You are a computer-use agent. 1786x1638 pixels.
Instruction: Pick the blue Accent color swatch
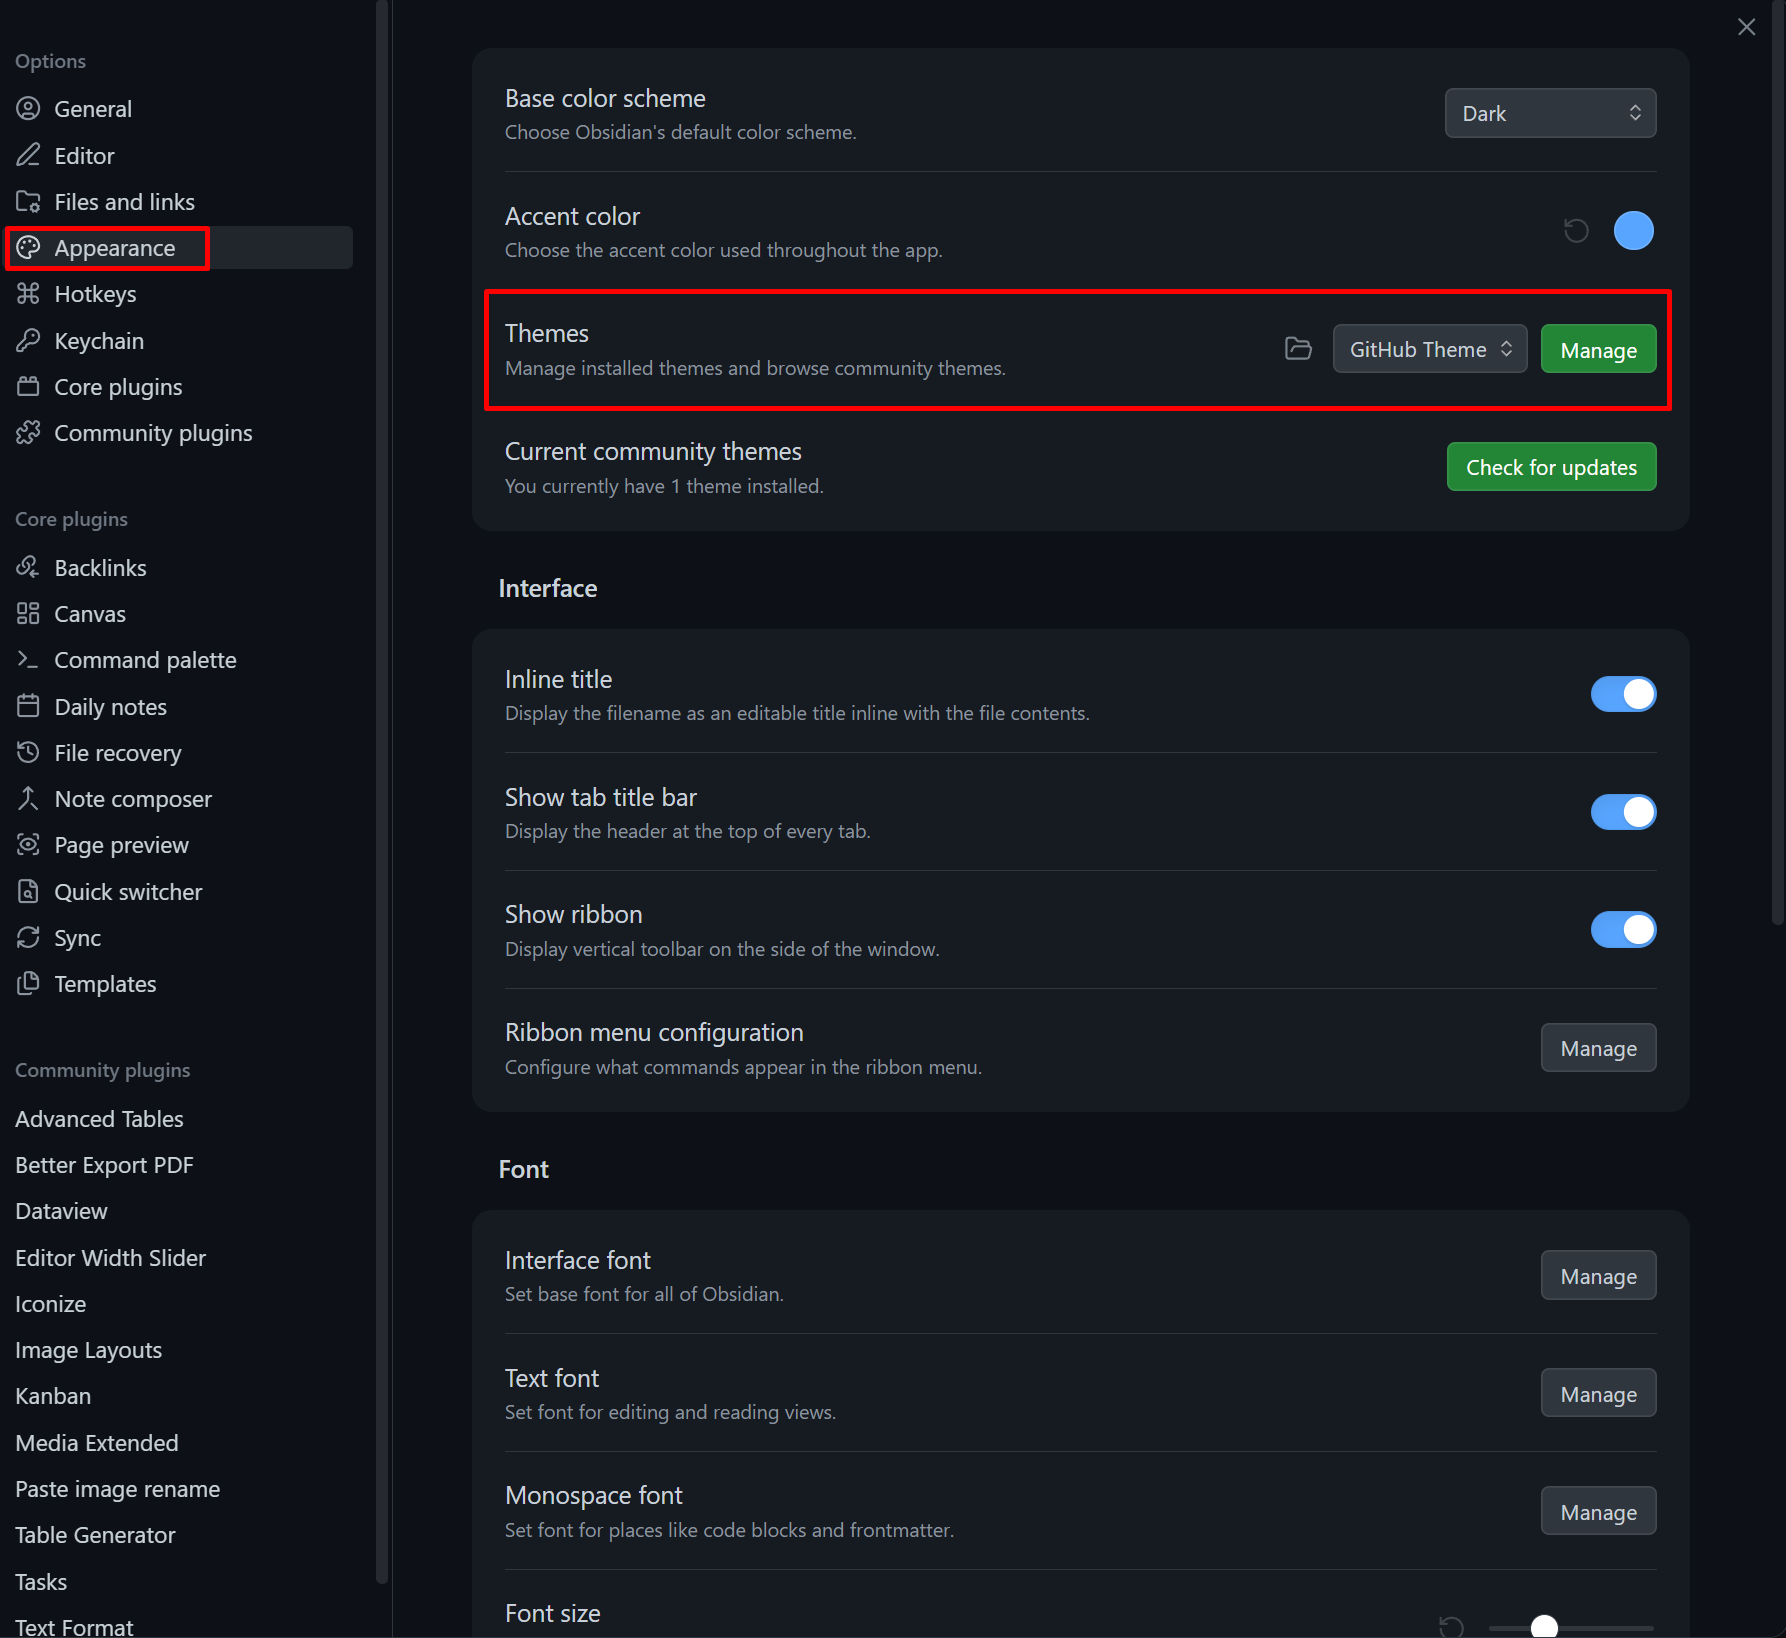(1633, 231)
